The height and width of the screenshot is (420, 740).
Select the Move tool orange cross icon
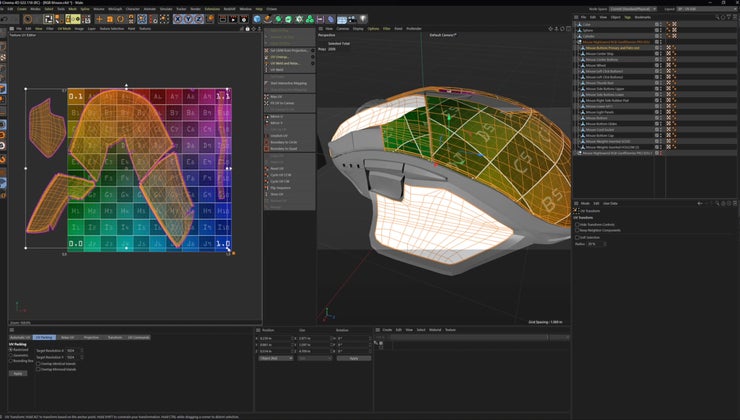99,19
